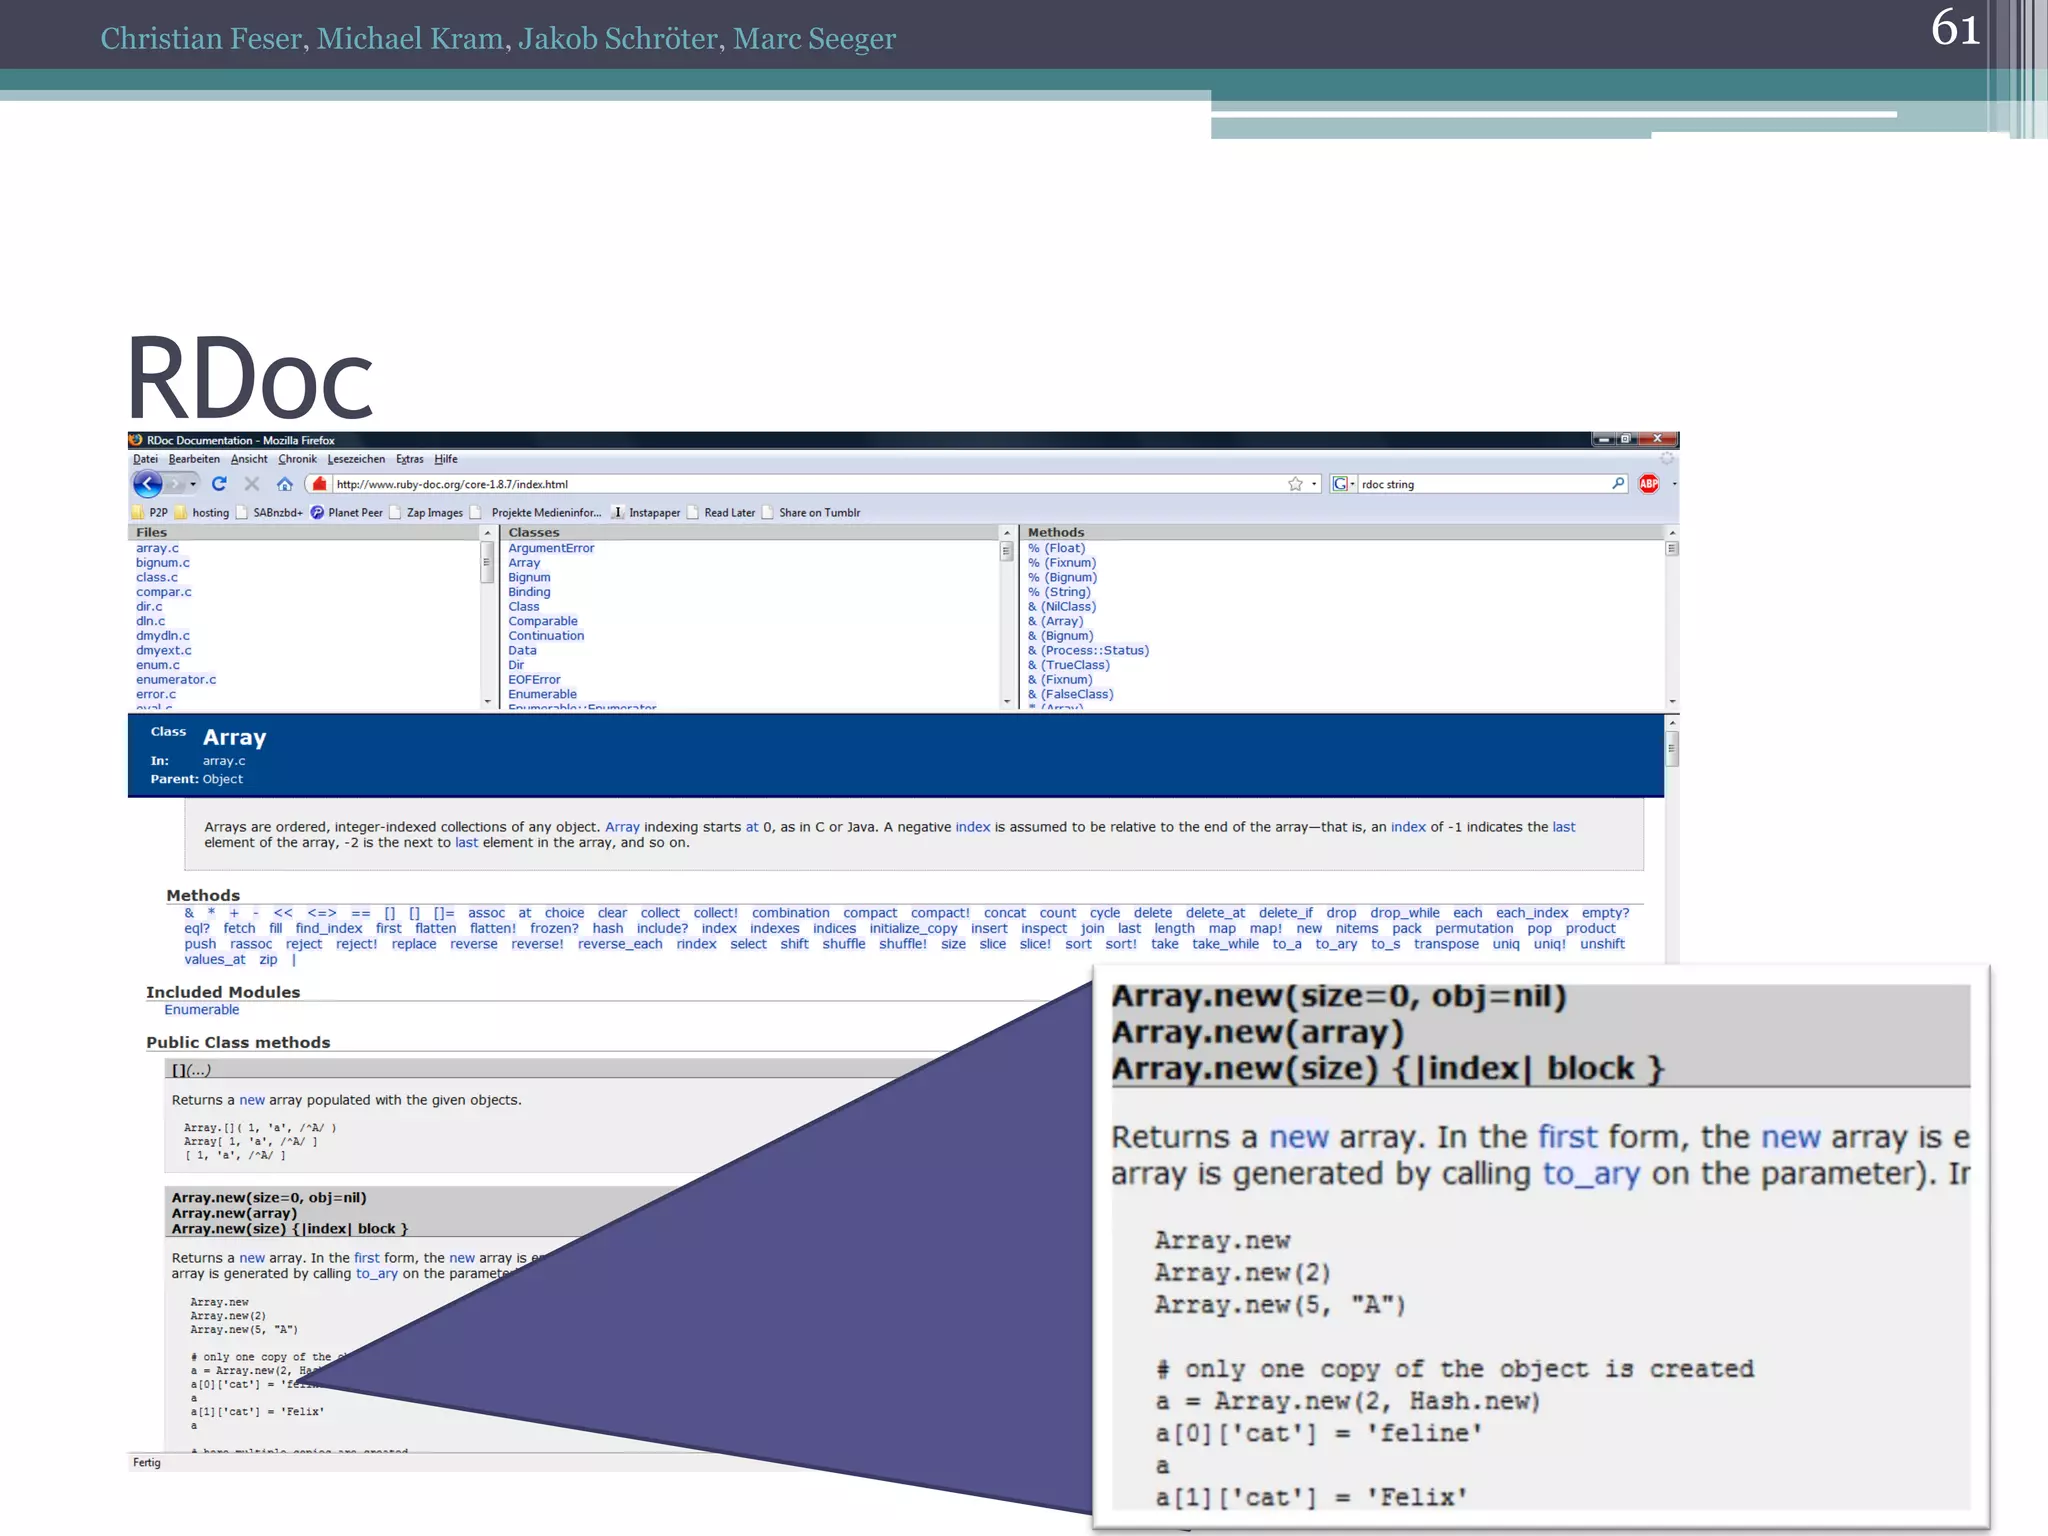2048x1536 pixels.
Task: Open the Adblock Plus dropdown arrow
Action: pos(1674,484)
